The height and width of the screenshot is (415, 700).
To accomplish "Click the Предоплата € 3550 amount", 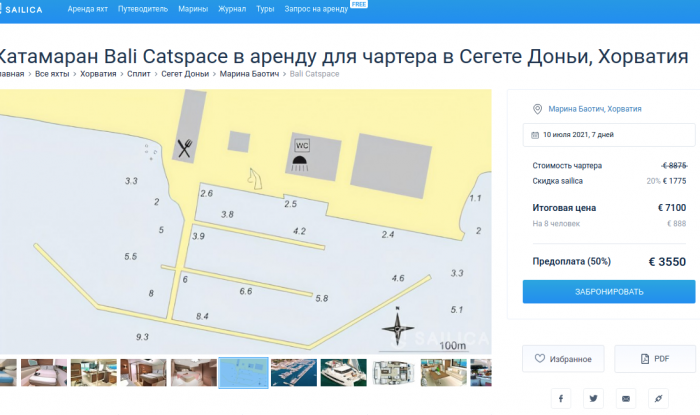I will [667, 262].
